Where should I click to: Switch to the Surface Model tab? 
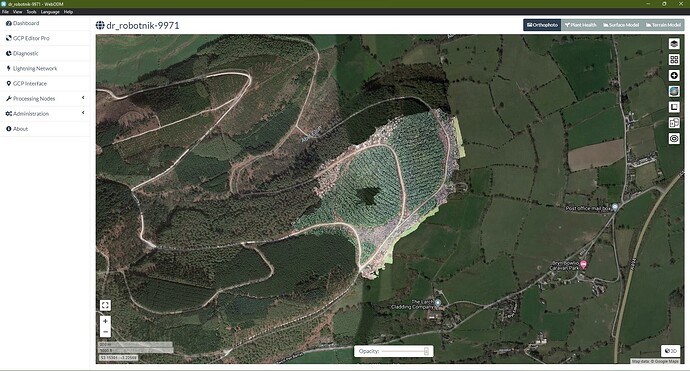621,25
